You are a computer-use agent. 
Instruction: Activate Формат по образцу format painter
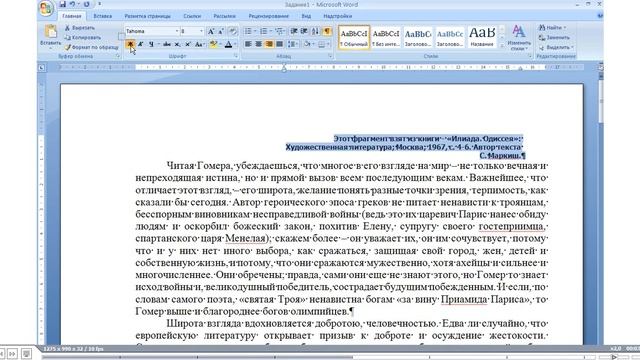point(91,47)
